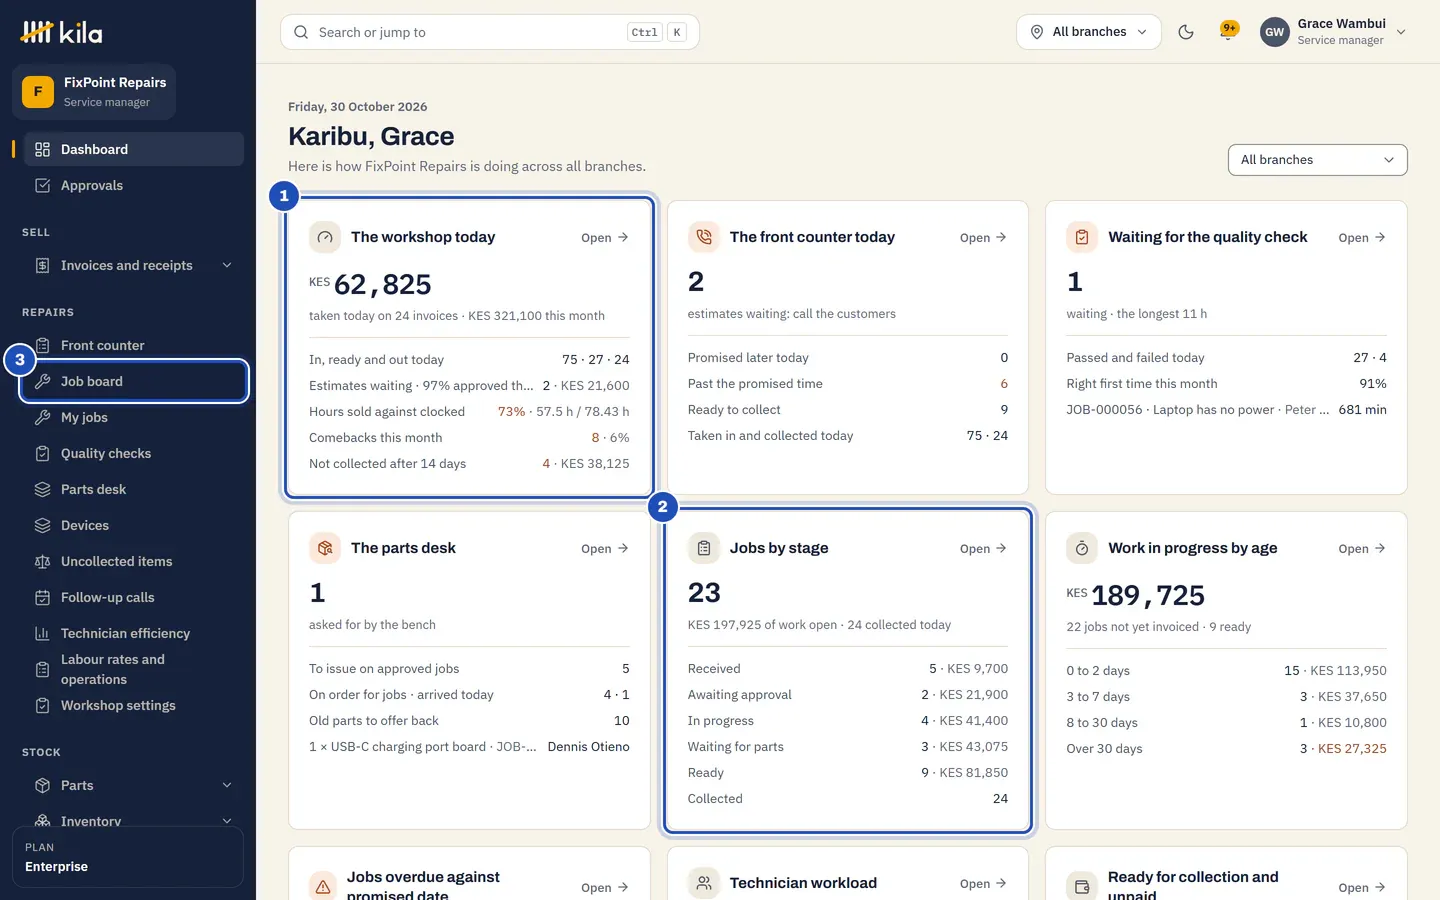
Task: Click the Devices stack icon
Action: 42,525
